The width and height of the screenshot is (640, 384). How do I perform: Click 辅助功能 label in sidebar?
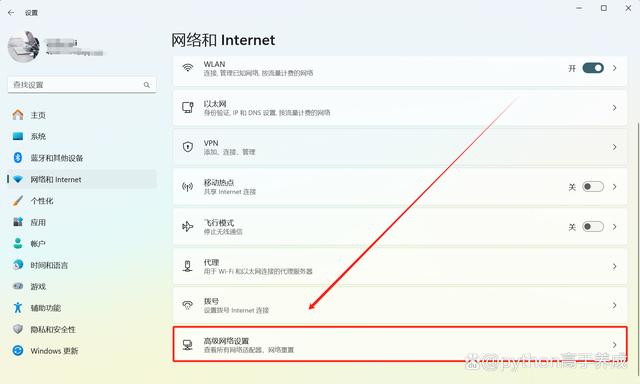coord(46,308)
